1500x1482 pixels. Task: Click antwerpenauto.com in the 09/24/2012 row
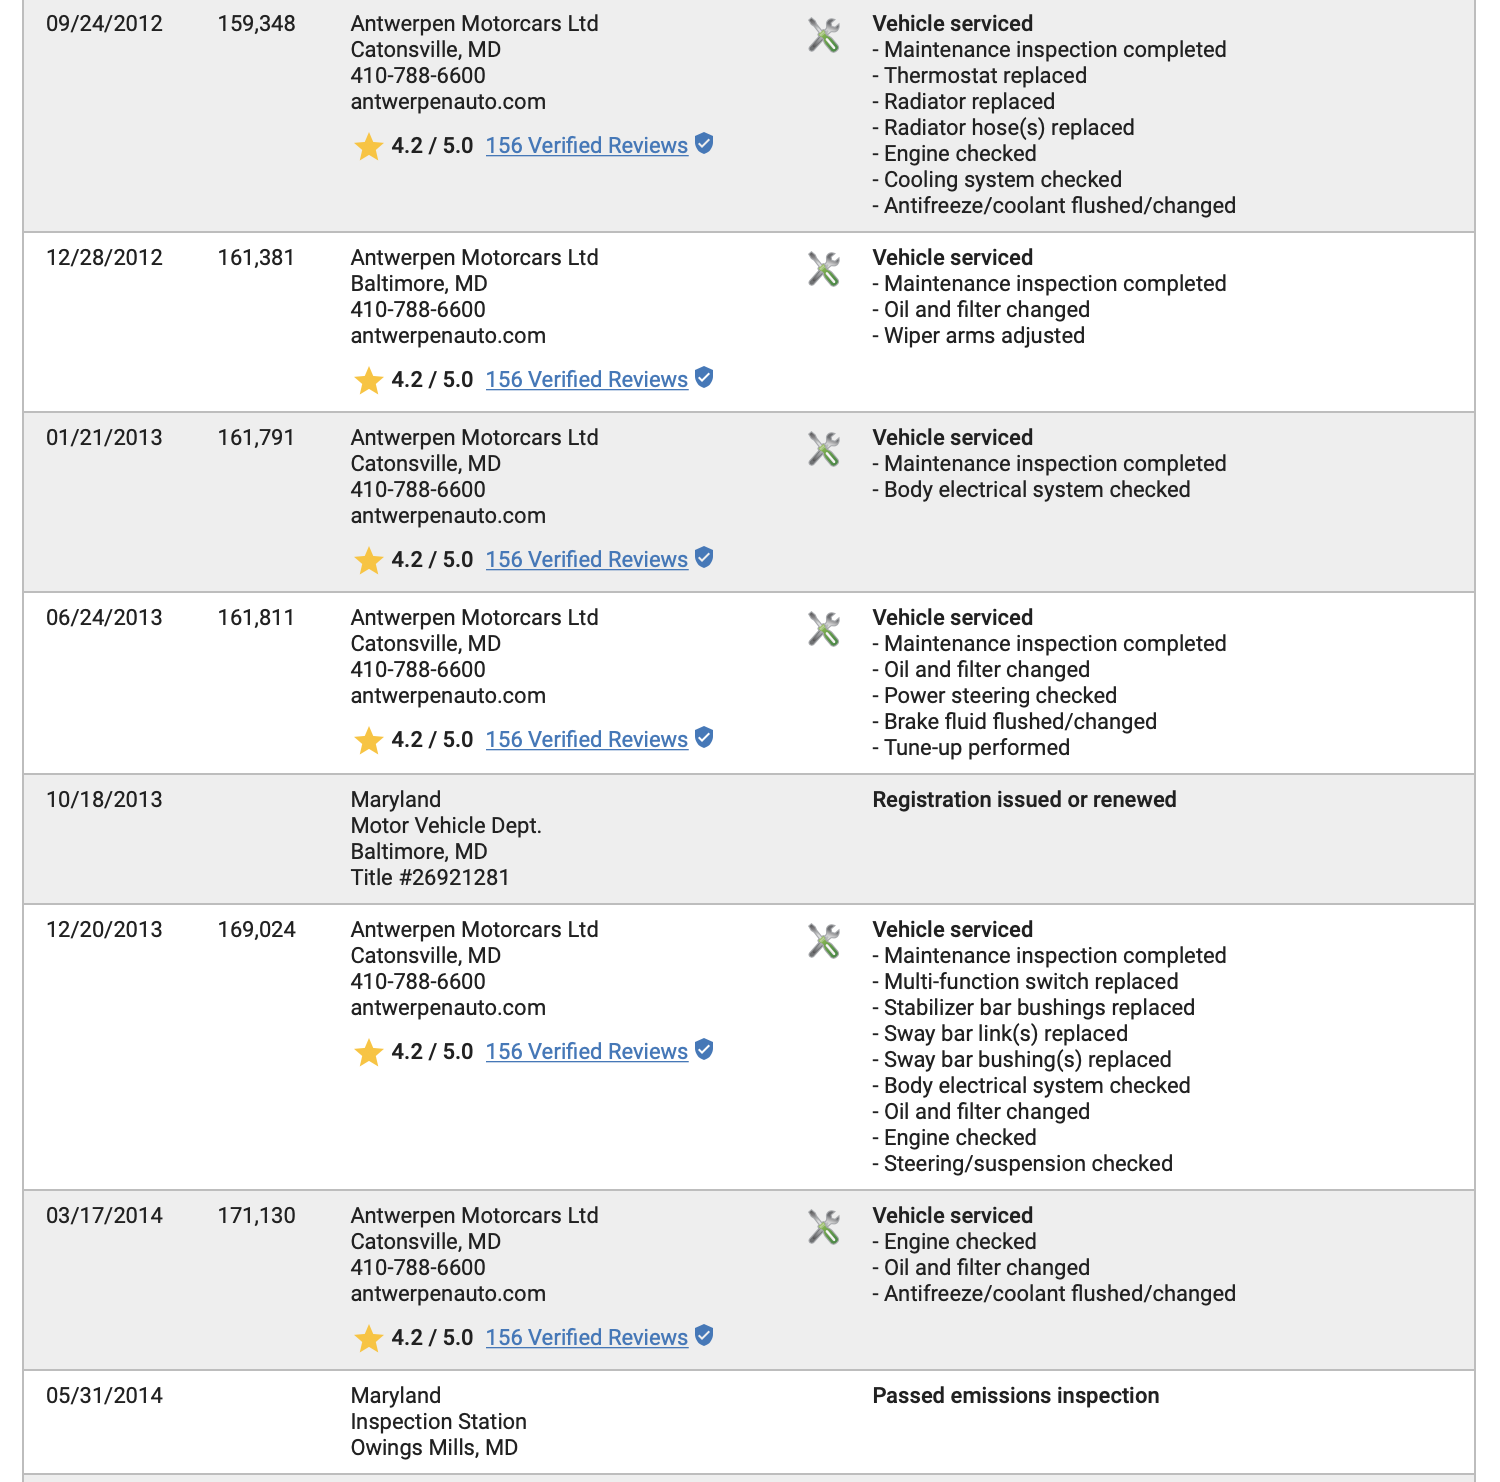point(448,102)
